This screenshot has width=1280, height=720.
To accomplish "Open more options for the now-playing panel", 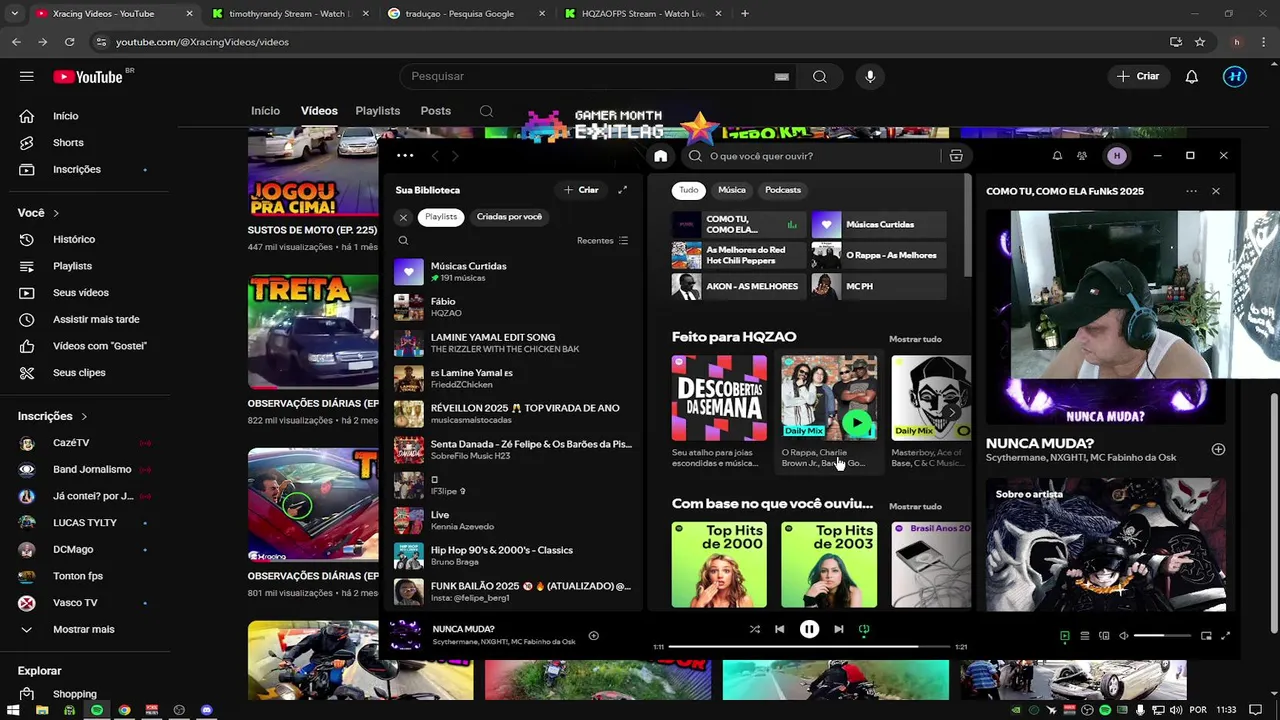I will pos(1191,191).
